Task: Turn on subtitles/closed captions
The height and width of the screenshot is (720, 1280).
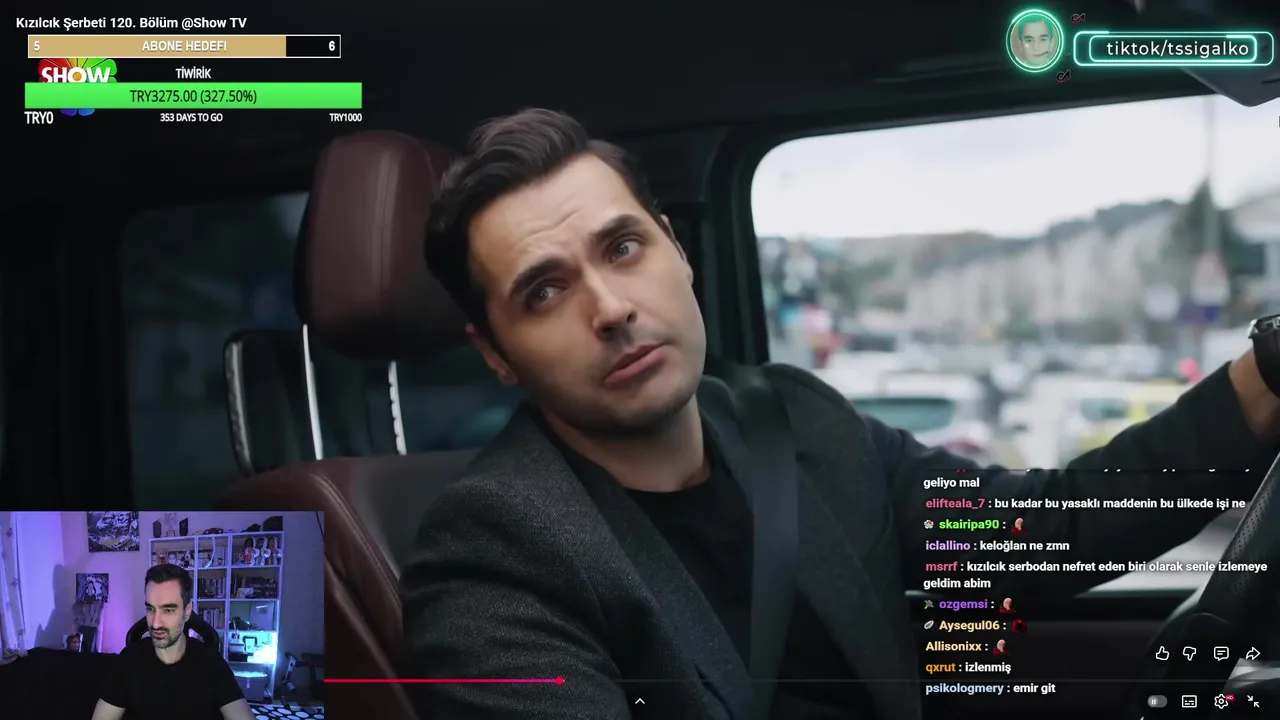Action: coord(1189,701)
